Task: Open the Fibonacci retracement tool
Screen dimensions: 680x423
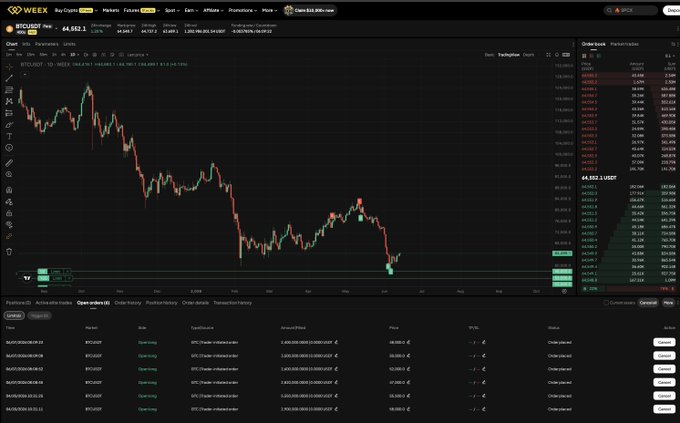Action: [x=9, y=90]
